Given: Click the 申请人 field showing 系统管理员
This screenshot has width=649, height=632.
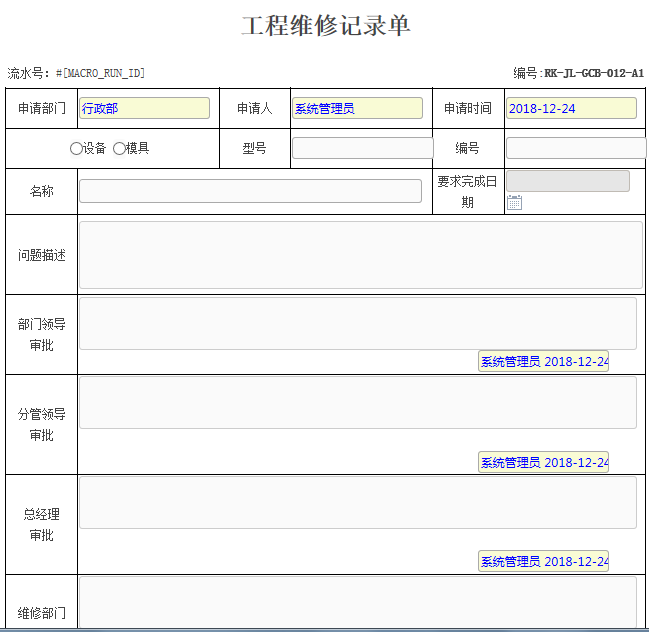Looking at the screenshot, I should point(358,108).
